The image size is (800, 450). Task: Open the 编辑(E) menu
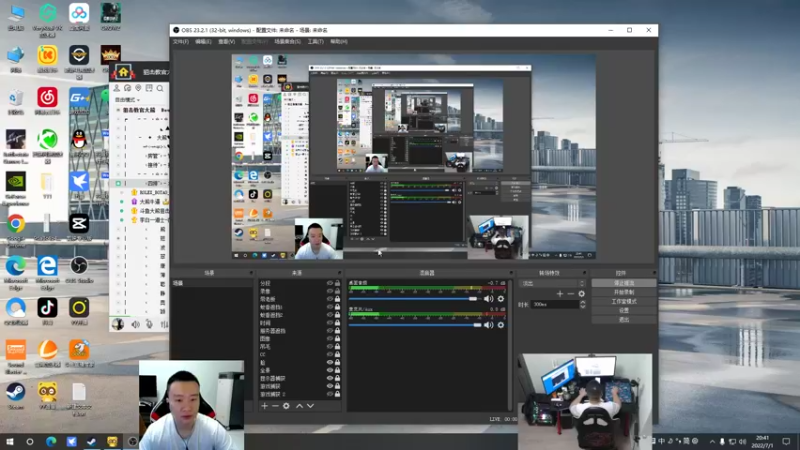click(x=203, y=42)
